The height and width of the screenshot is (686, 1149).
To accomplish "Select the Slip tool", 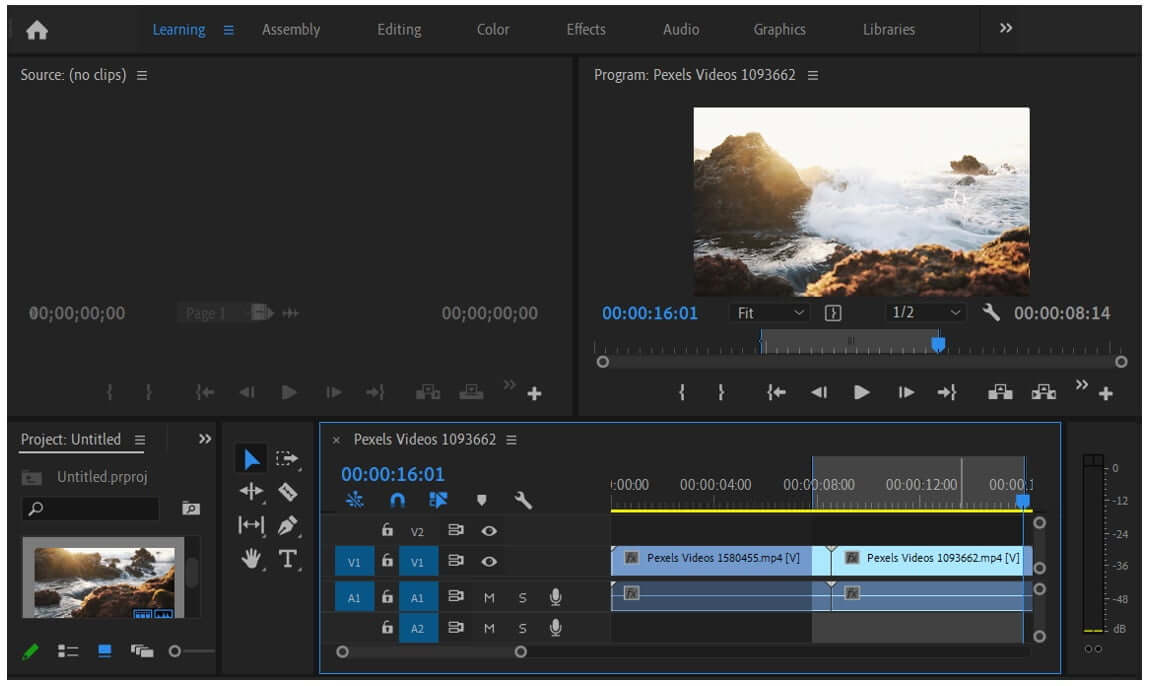I will [251, 525].
